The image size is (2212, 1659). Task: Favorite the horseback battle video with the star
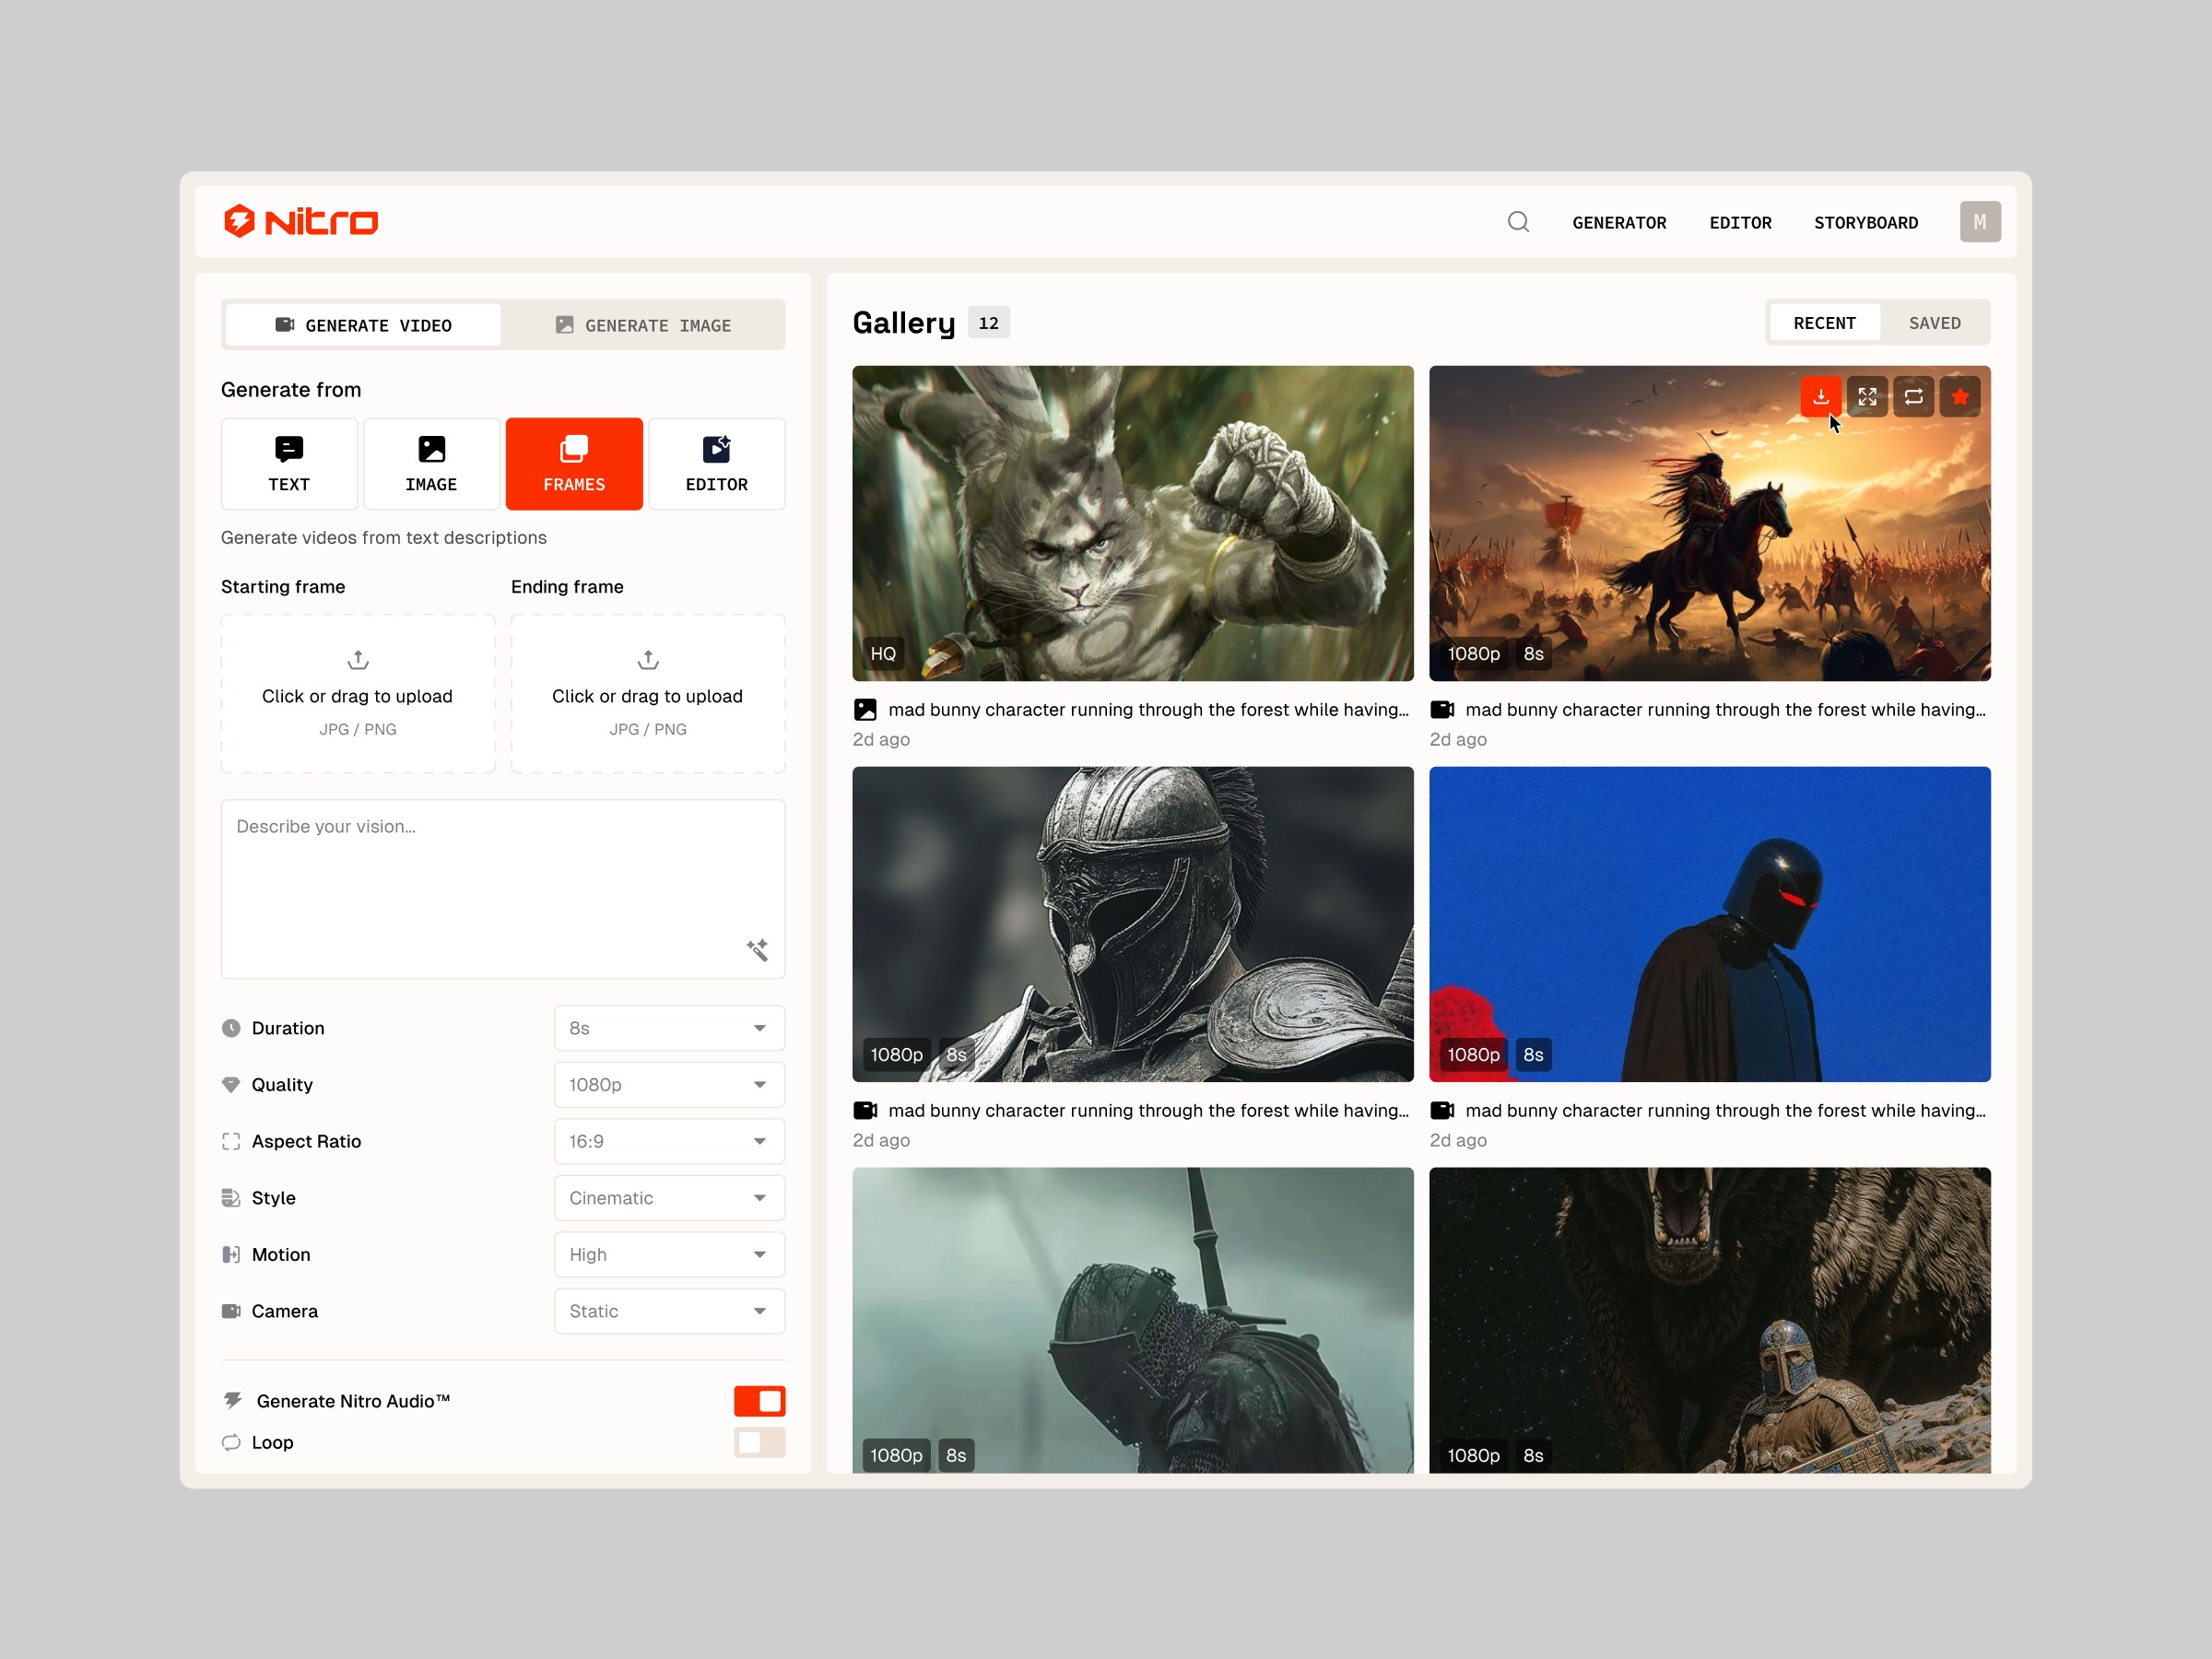point(1959,396)
